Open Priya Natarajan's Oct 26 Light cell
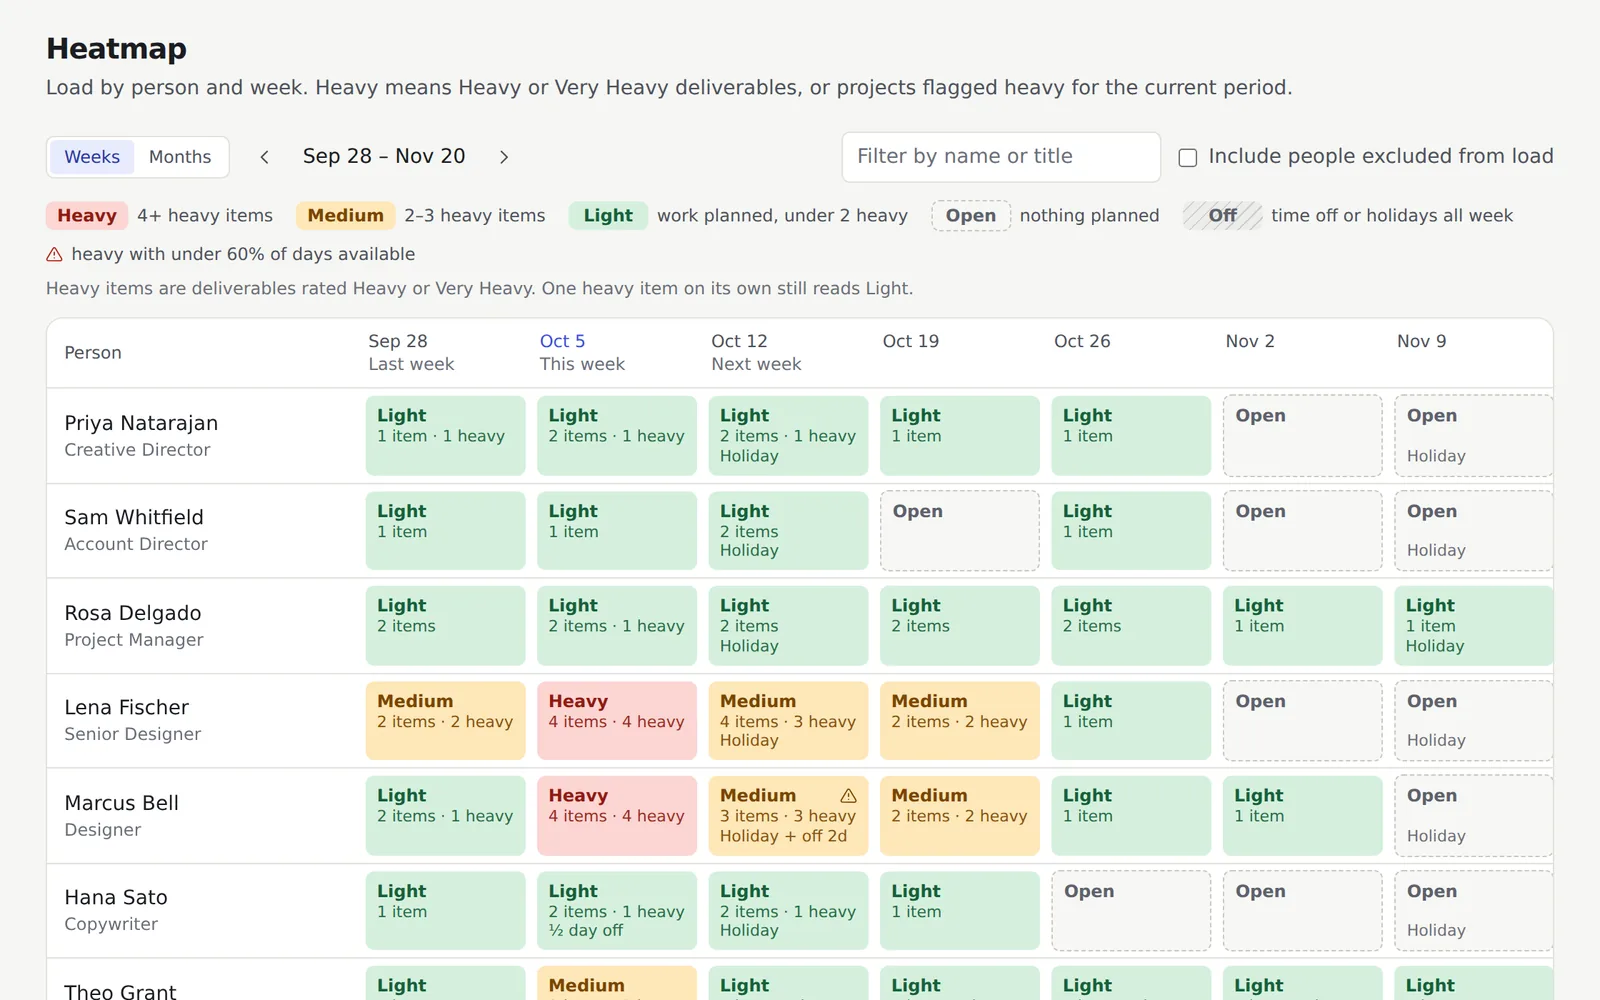Image resolution: width=1600 pixels, height=1000 pixels. click(x=1131, y=436)
